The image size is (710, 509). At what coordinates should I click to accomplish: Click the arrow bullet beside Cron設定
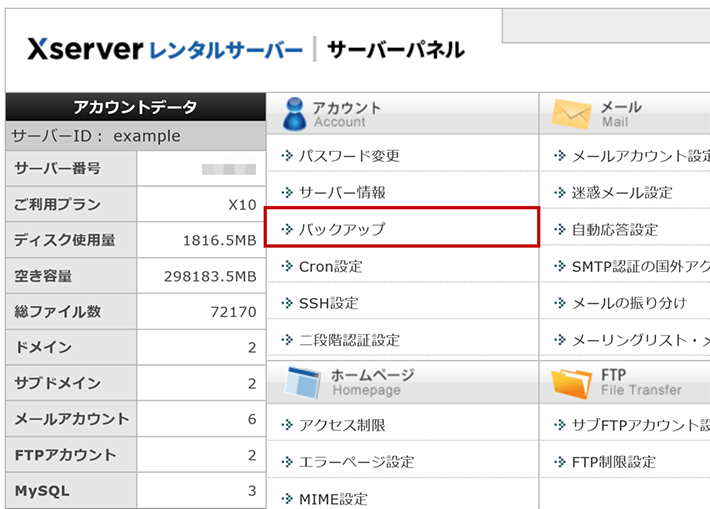point(287,266)
